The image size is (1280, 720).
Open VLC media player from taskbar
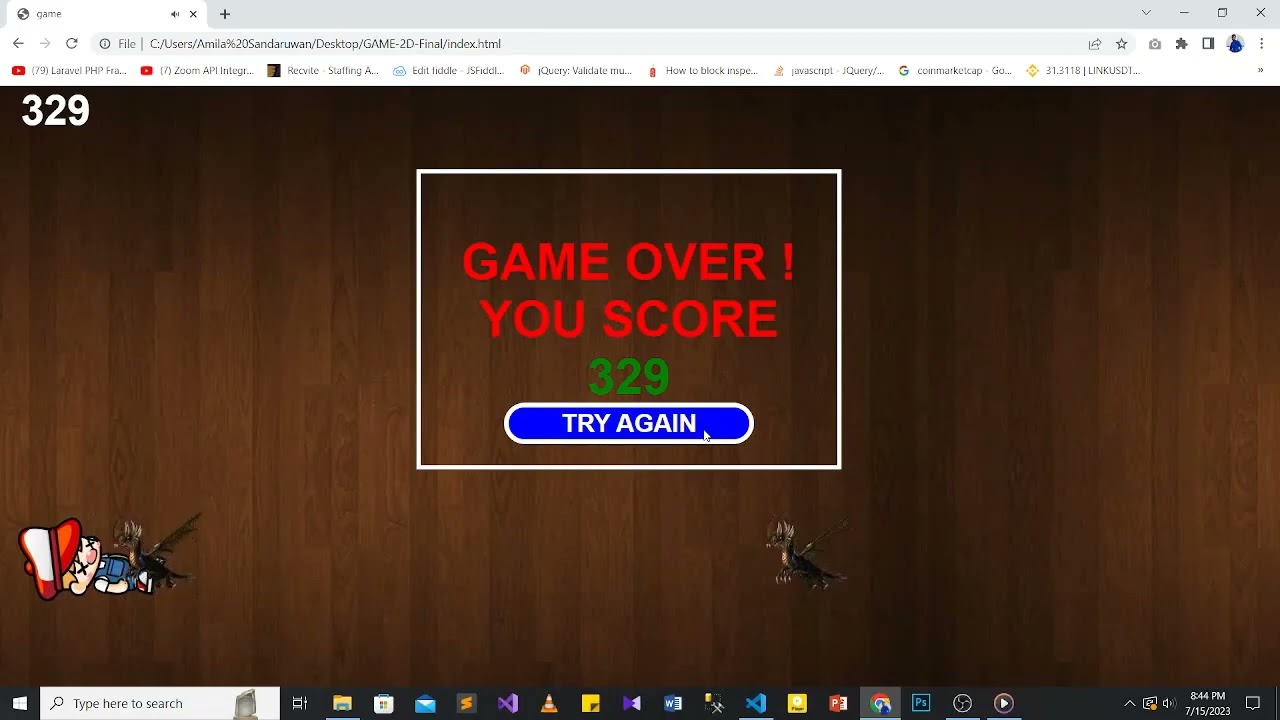549,703
